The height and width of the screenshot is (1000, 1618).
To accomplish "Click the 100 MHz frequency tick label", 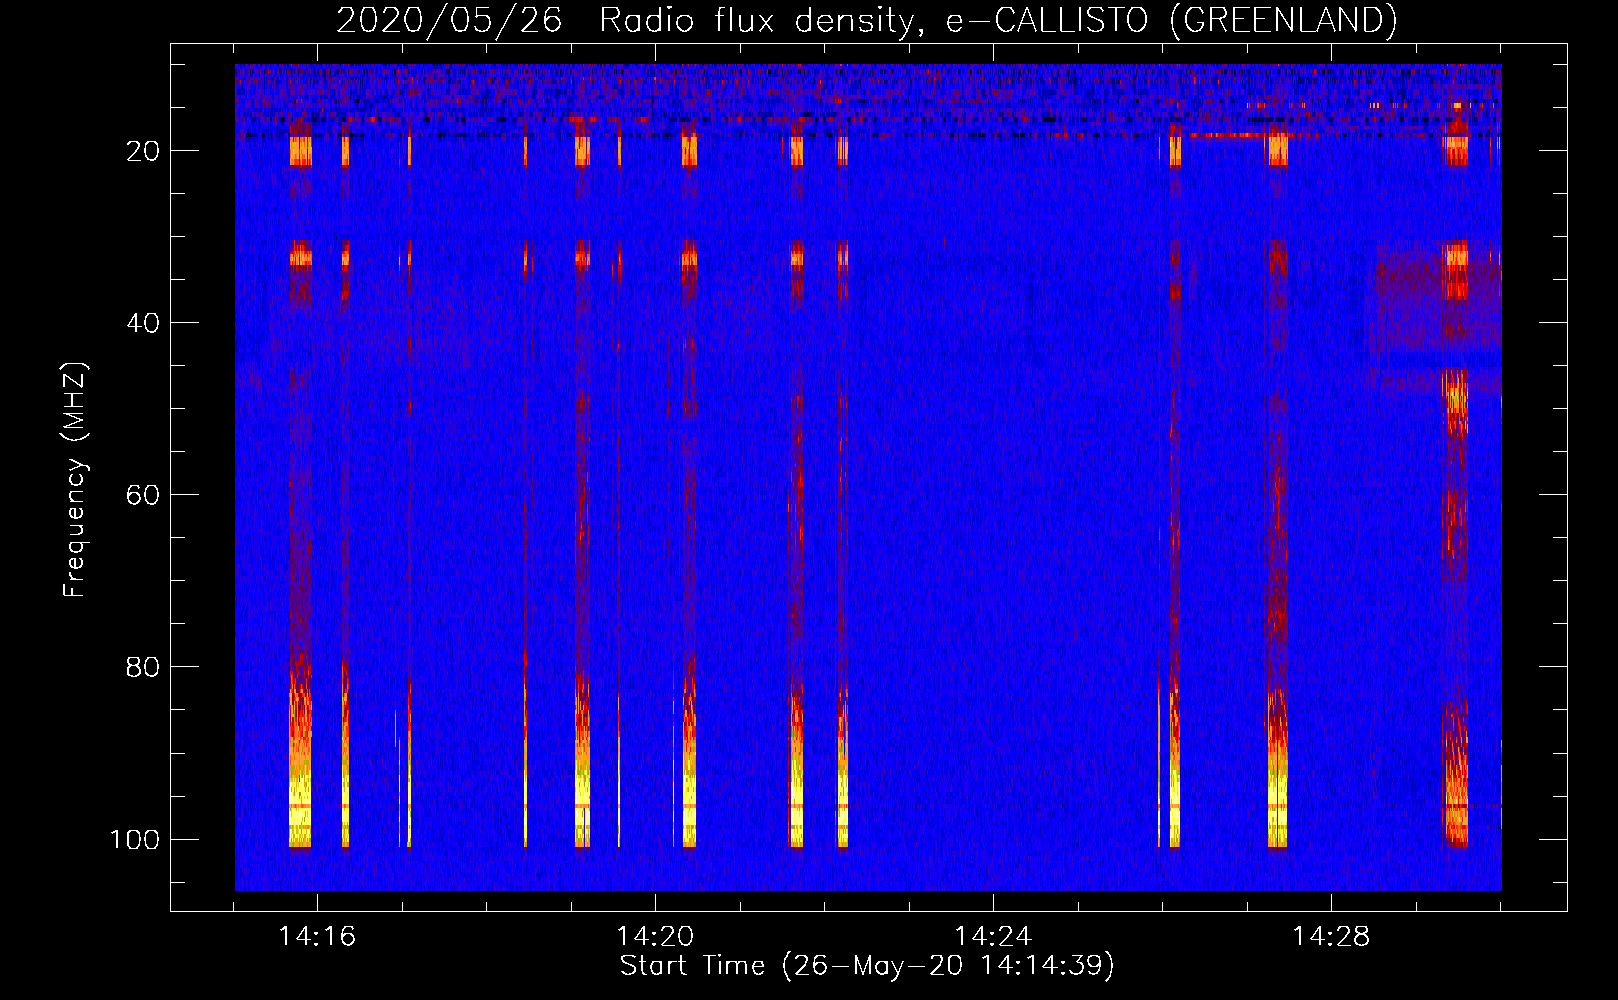I will (135, 839).
